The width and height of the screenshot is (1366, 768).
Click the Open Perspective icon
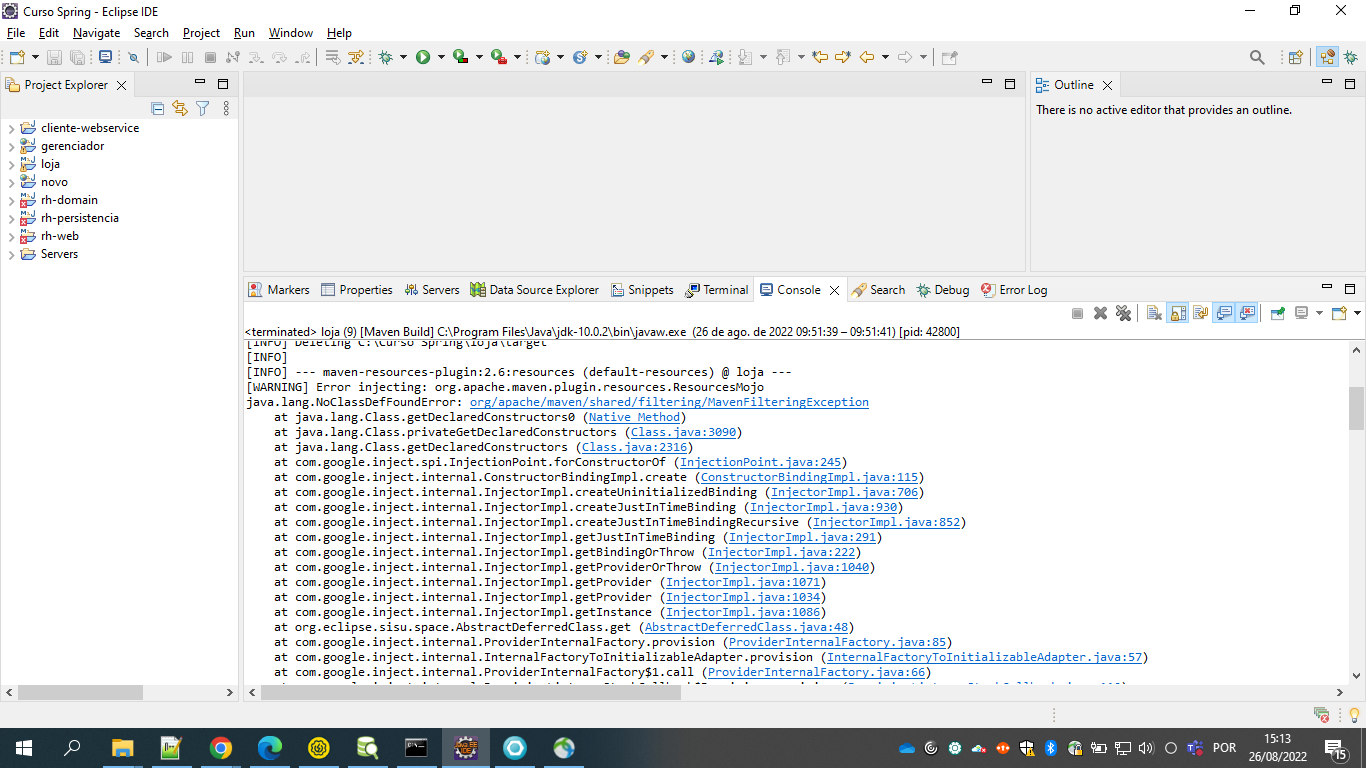[x=1295, y=57]
